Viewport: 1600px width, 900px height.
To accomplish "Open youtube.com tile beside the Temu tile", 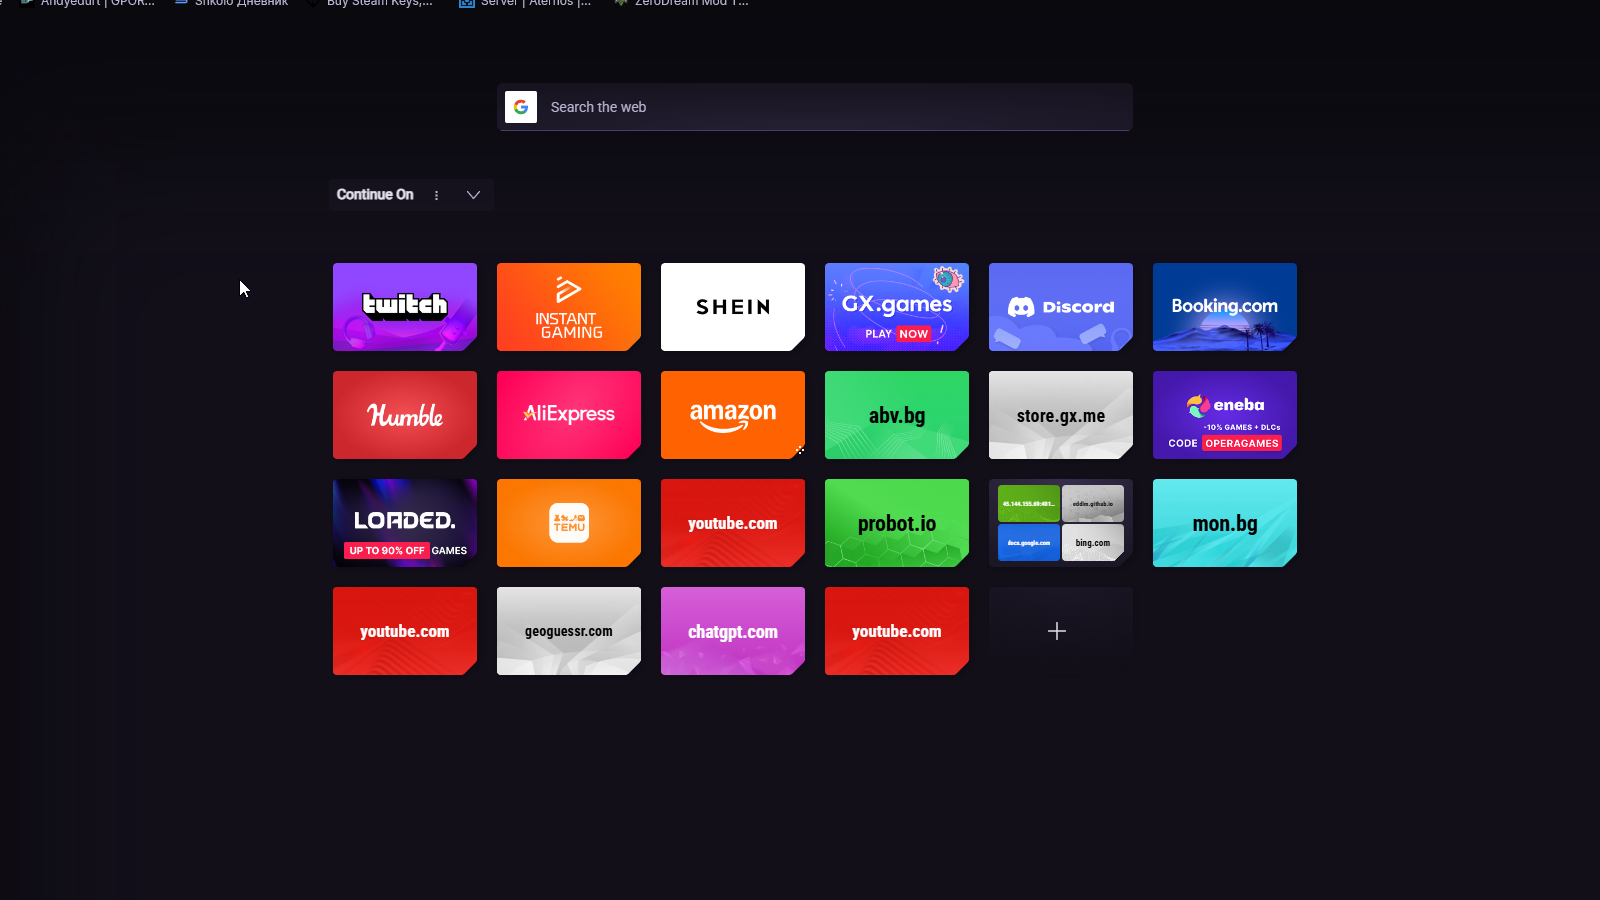I will [x=733, y=523].
